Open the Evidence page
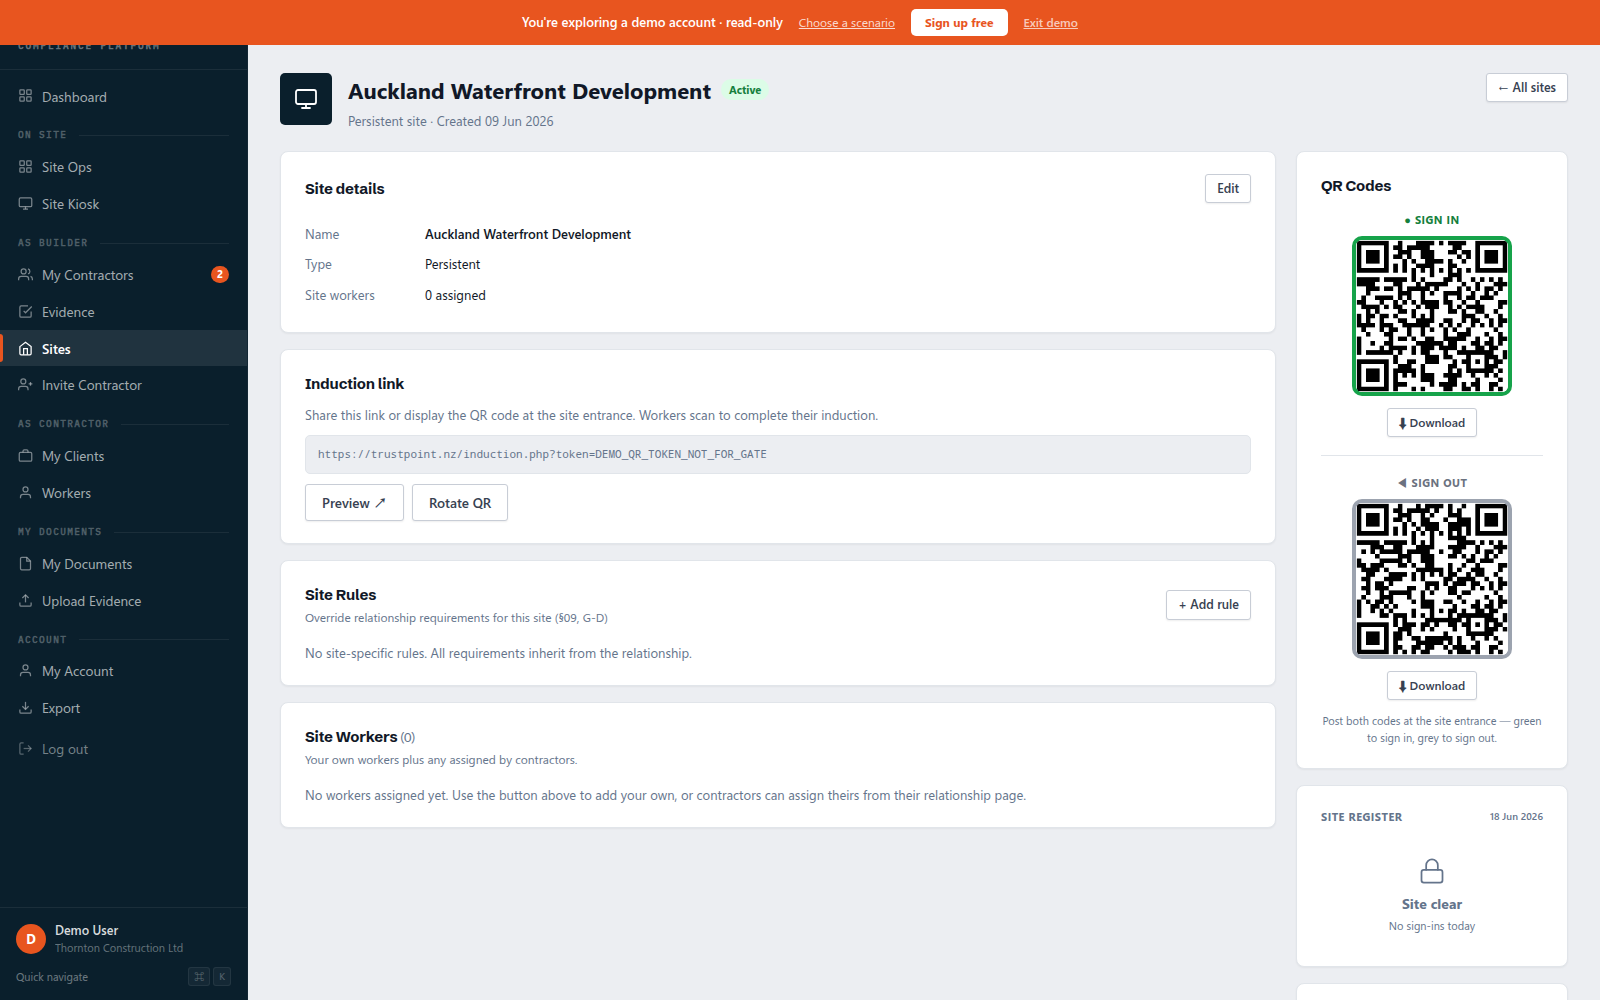The image size is (1600, 1000). tap(124, 312)
